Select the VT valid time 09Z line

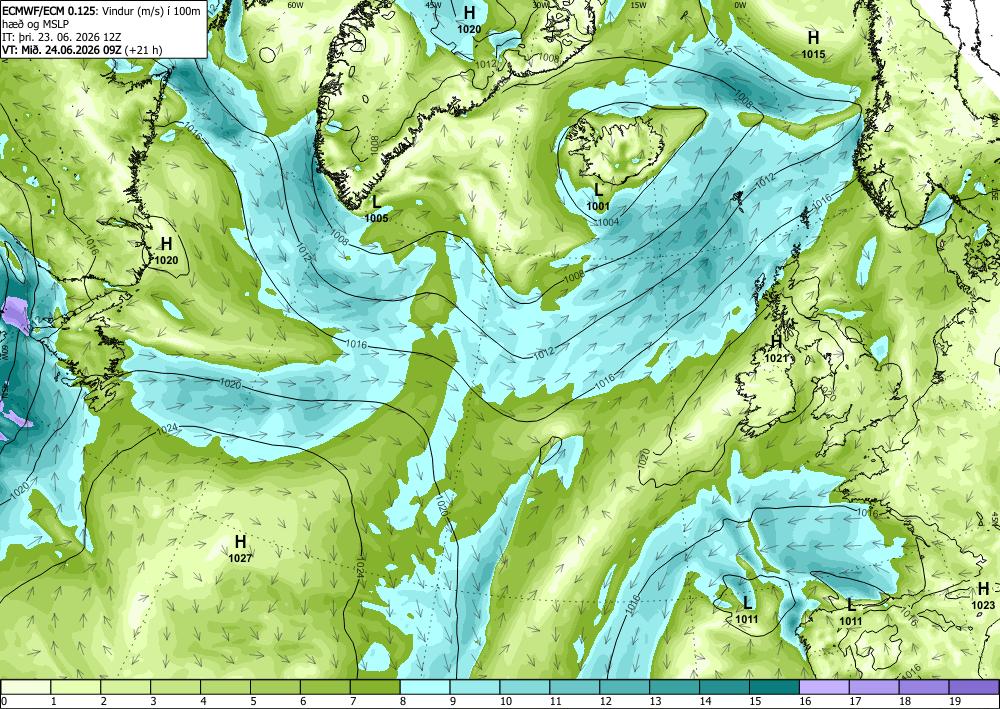tap(82, 50)
